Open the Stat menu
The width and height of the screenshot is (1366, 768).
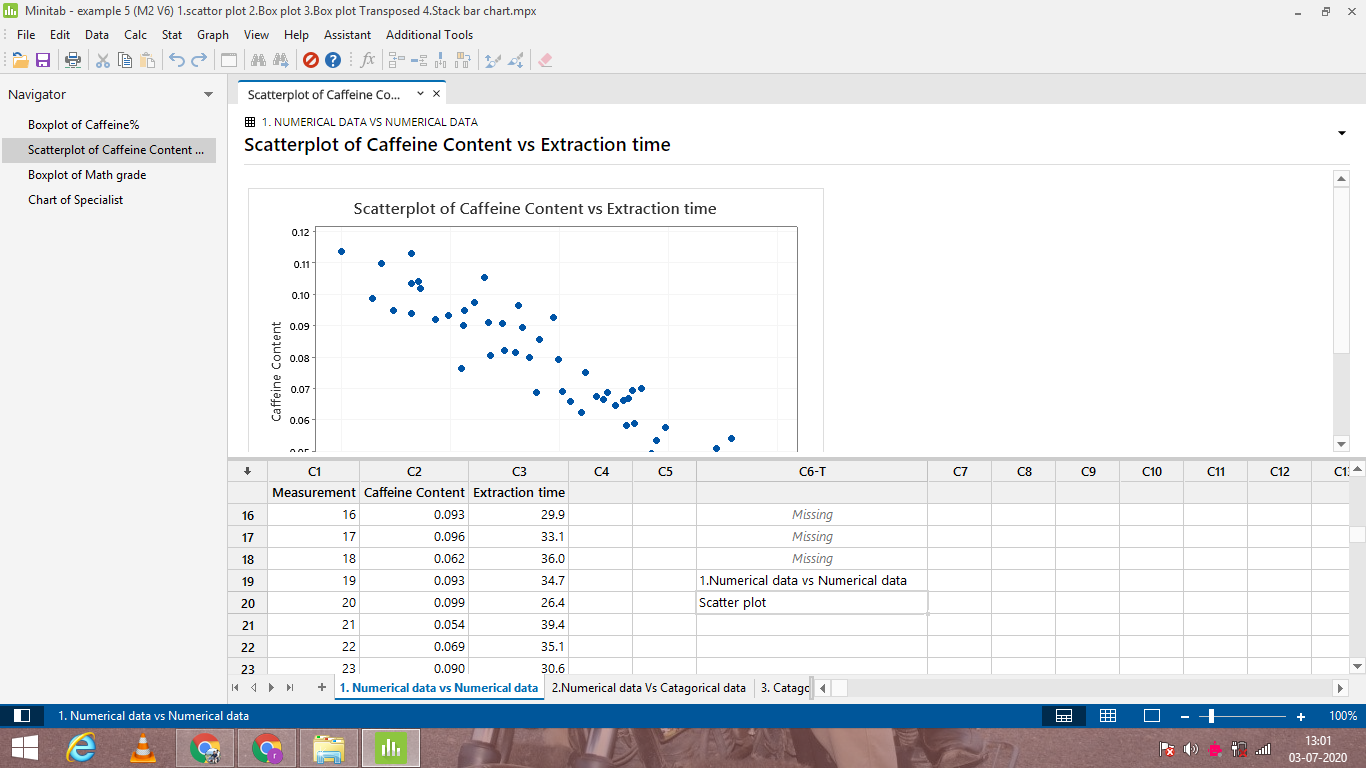point(172,35)
